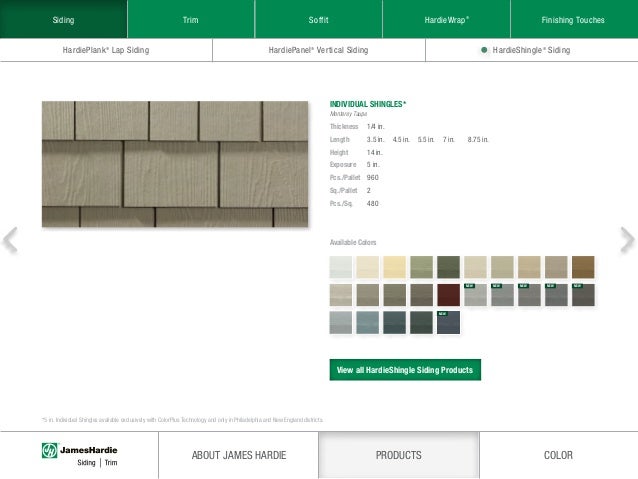
Task: Pick the pale yellow color swatch
Action: [x=395, y=267]
